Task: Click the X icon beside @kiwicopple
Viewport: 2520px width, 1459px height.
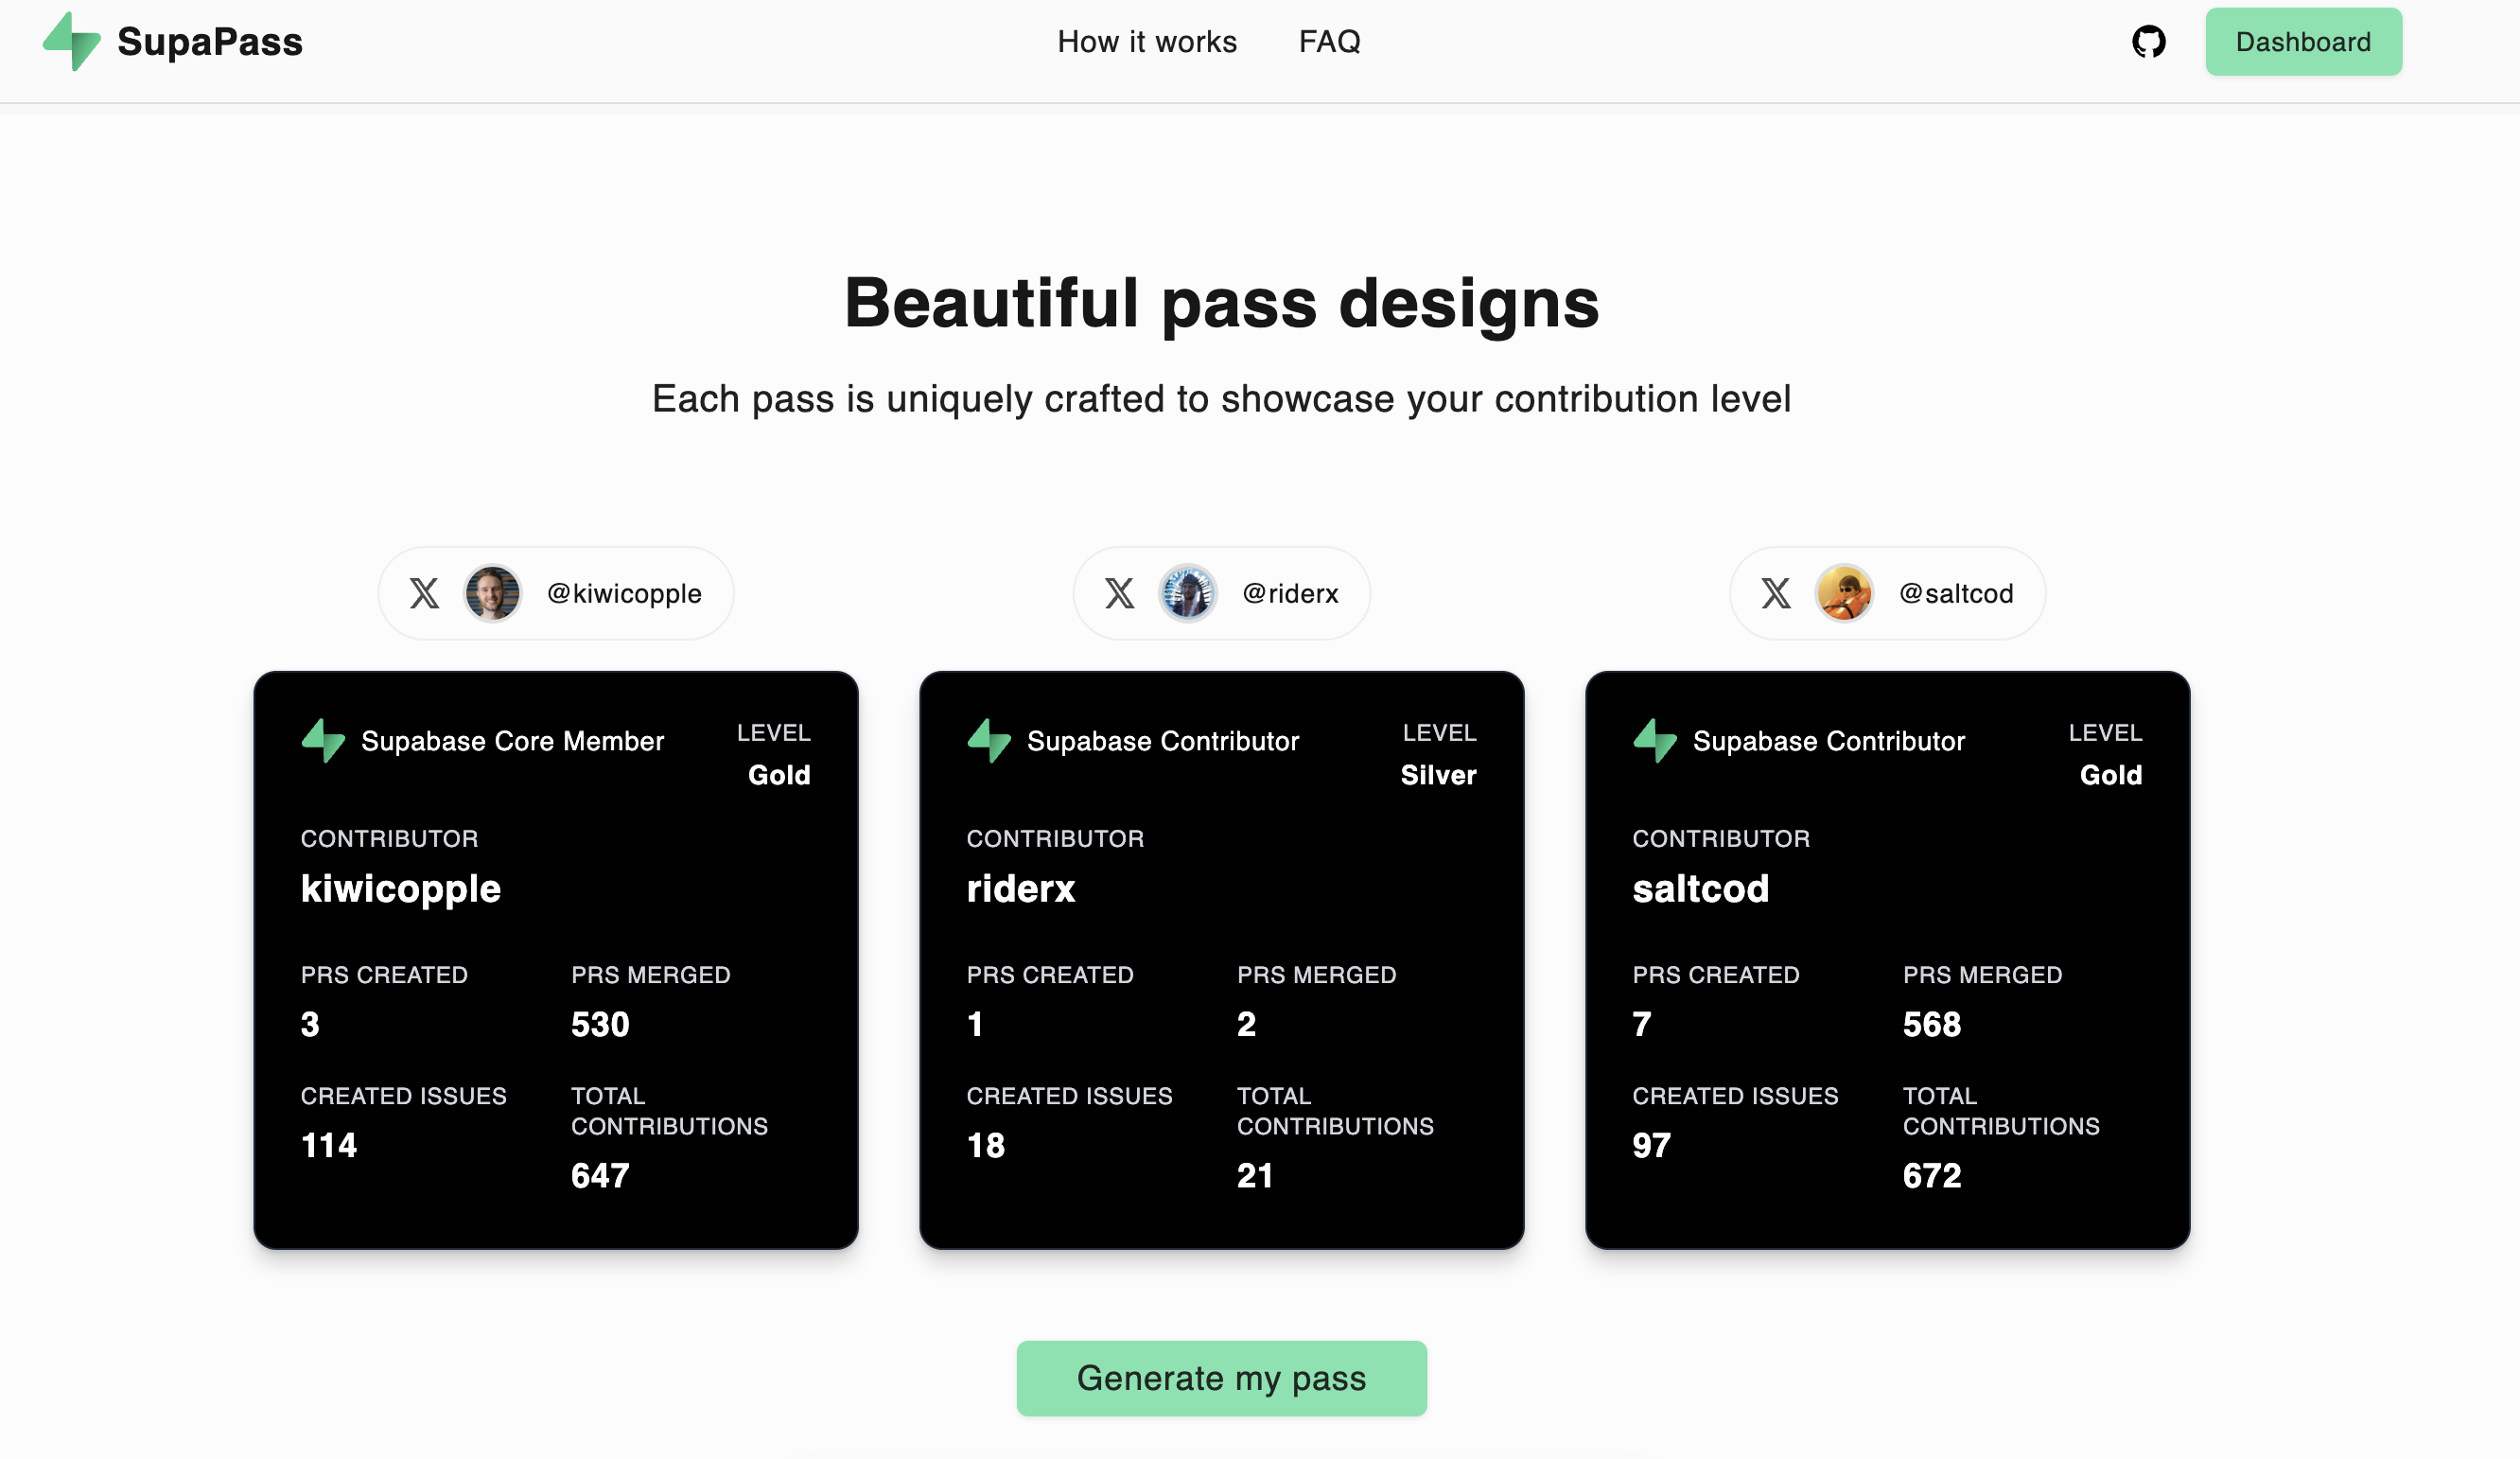Action: pyautogui.click(x=424, y=593)
